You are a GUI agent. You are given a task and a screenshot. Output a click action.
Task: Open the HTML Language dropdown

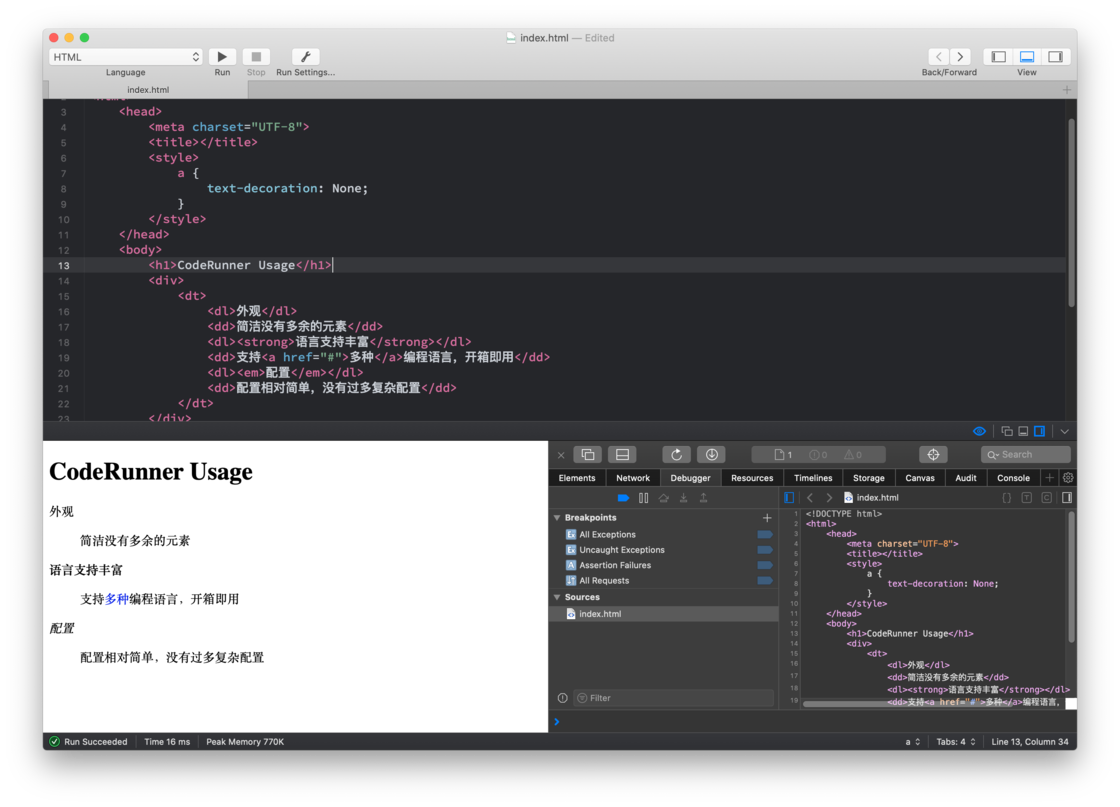click(x=125, y=57)
